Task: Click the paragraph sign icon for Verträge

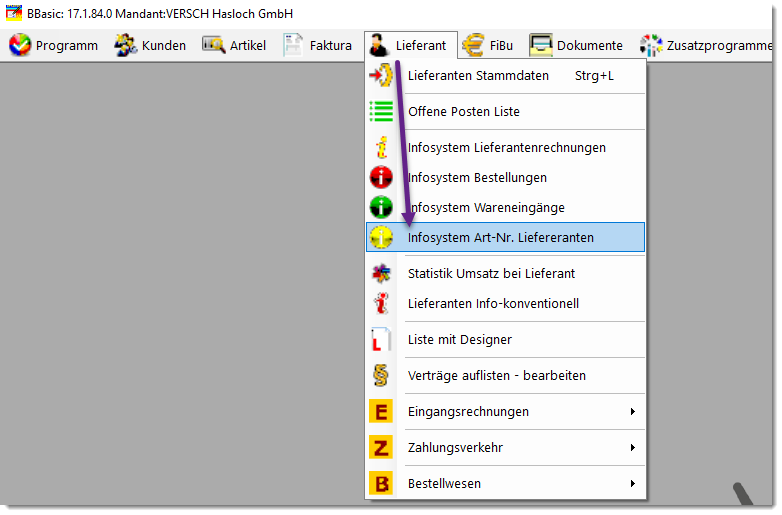Action: [381, 375]
